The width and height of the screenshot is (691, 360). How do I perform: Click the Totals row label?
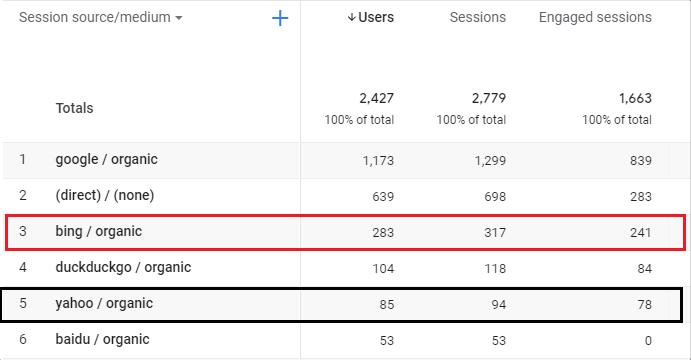click(74, 108)
